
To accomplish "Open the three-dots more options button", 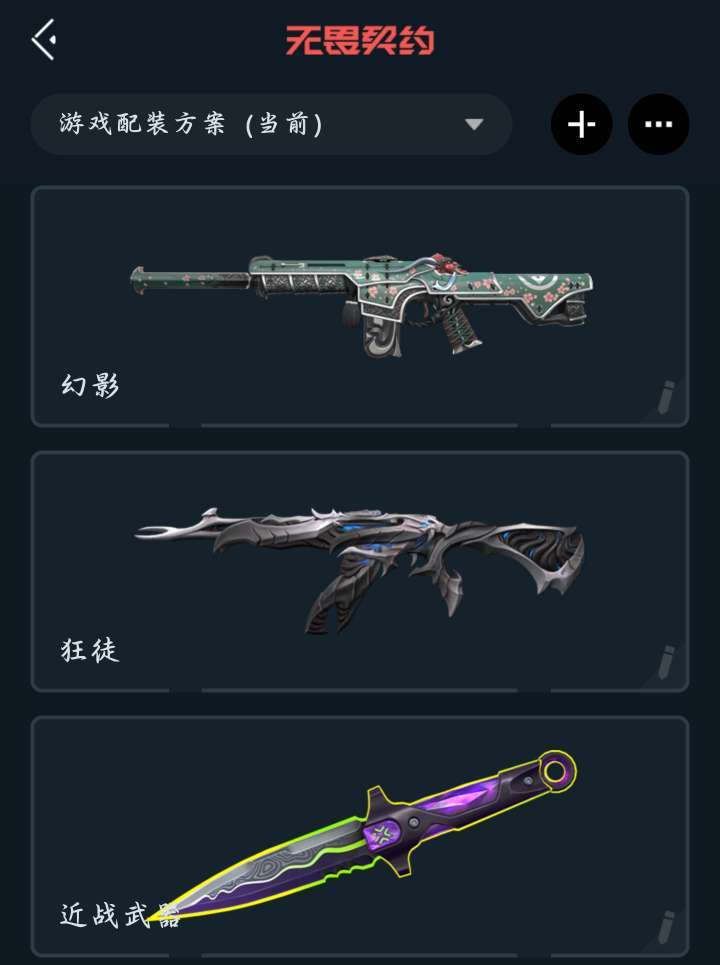I will click(x=658, y=124).
